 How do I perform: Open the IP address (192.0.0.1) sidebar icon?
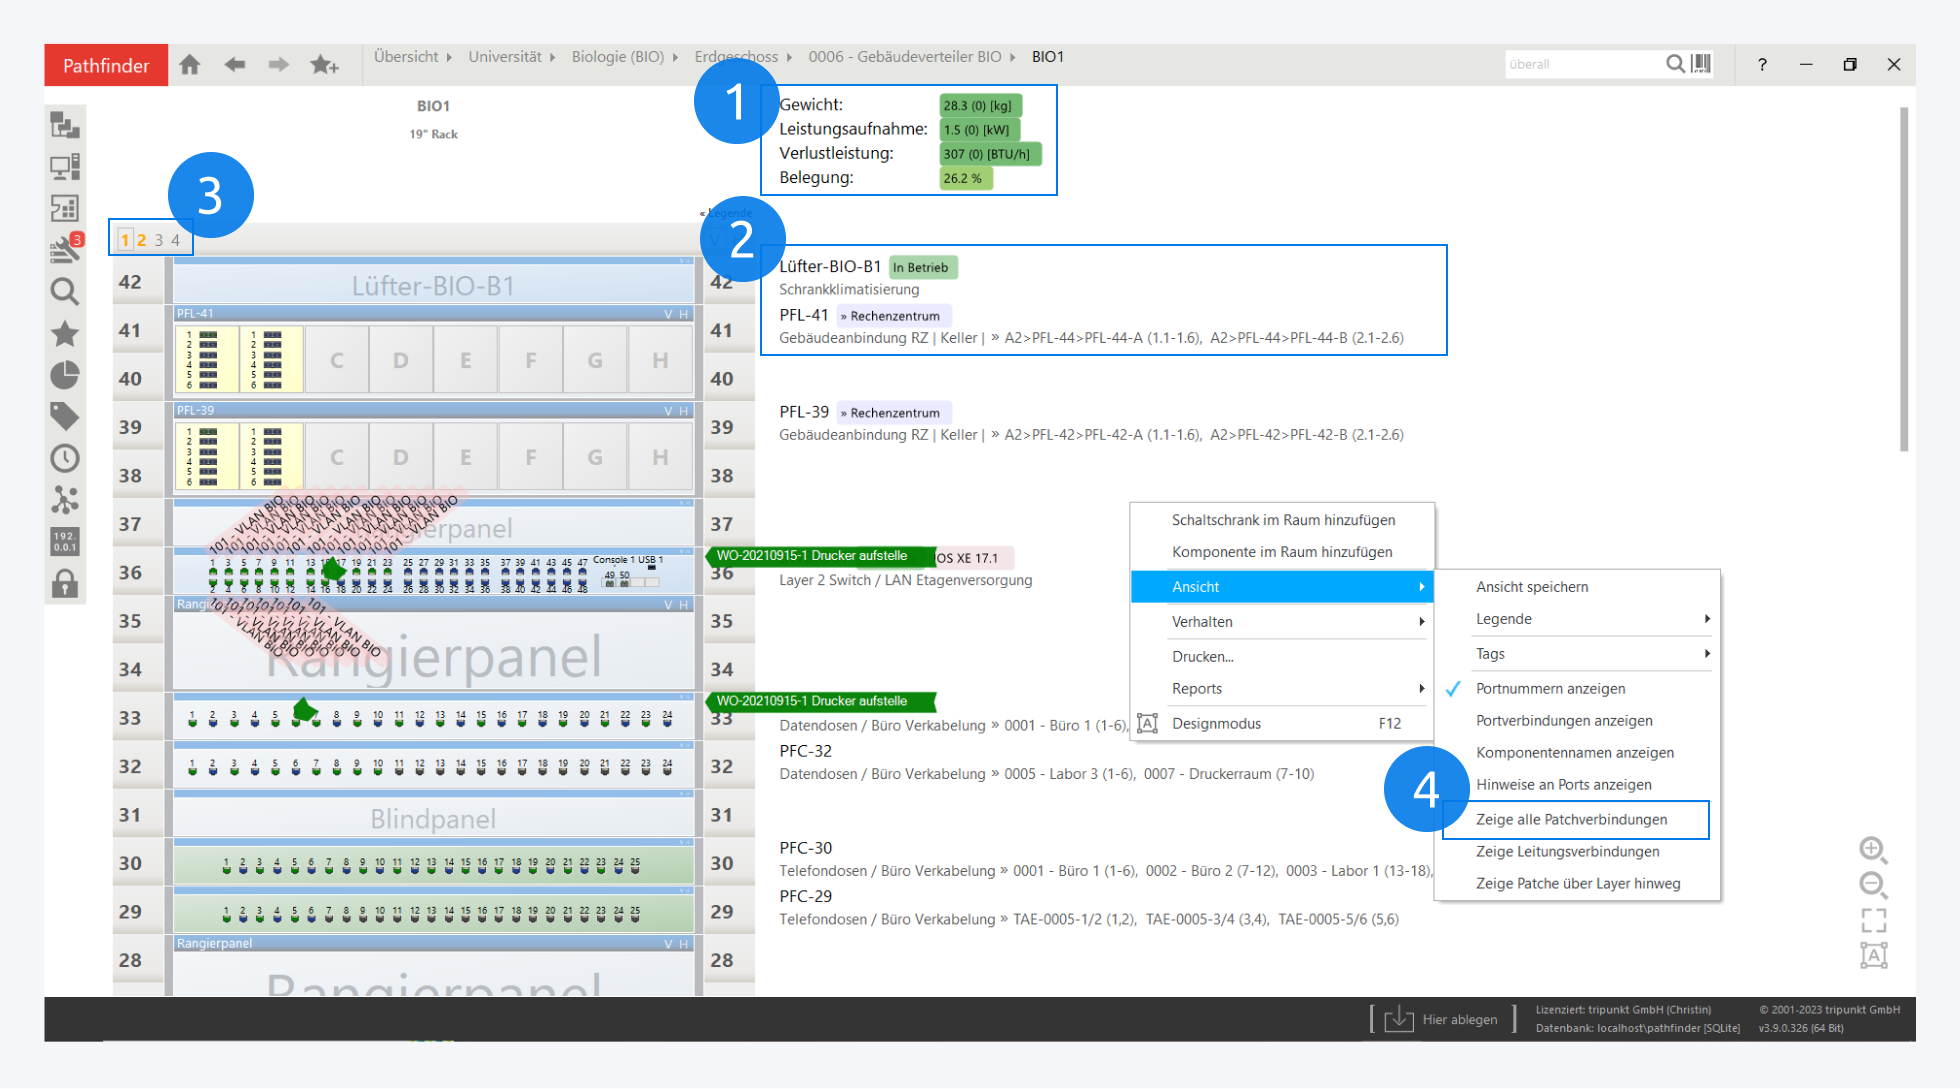point(65,542)
